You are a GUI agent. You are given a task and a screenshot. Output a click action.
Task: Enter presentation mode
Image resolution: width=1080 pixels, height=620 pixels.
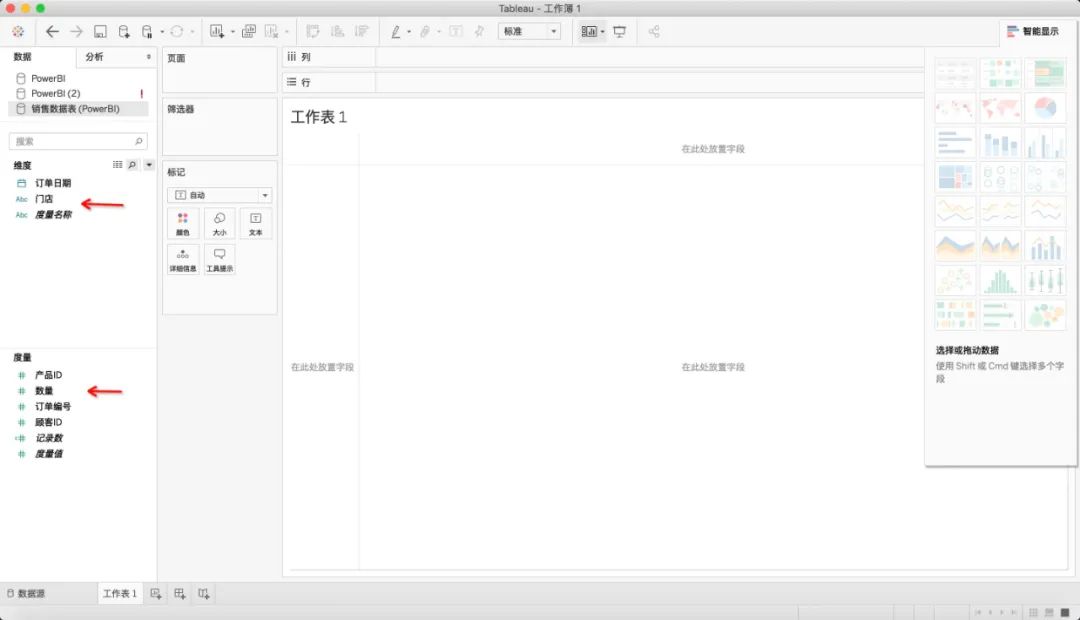(619, 32)
